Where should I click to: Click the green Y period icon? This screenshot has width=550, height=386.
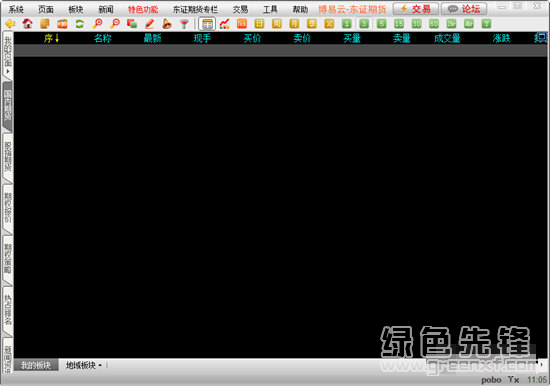pos(486,24)
